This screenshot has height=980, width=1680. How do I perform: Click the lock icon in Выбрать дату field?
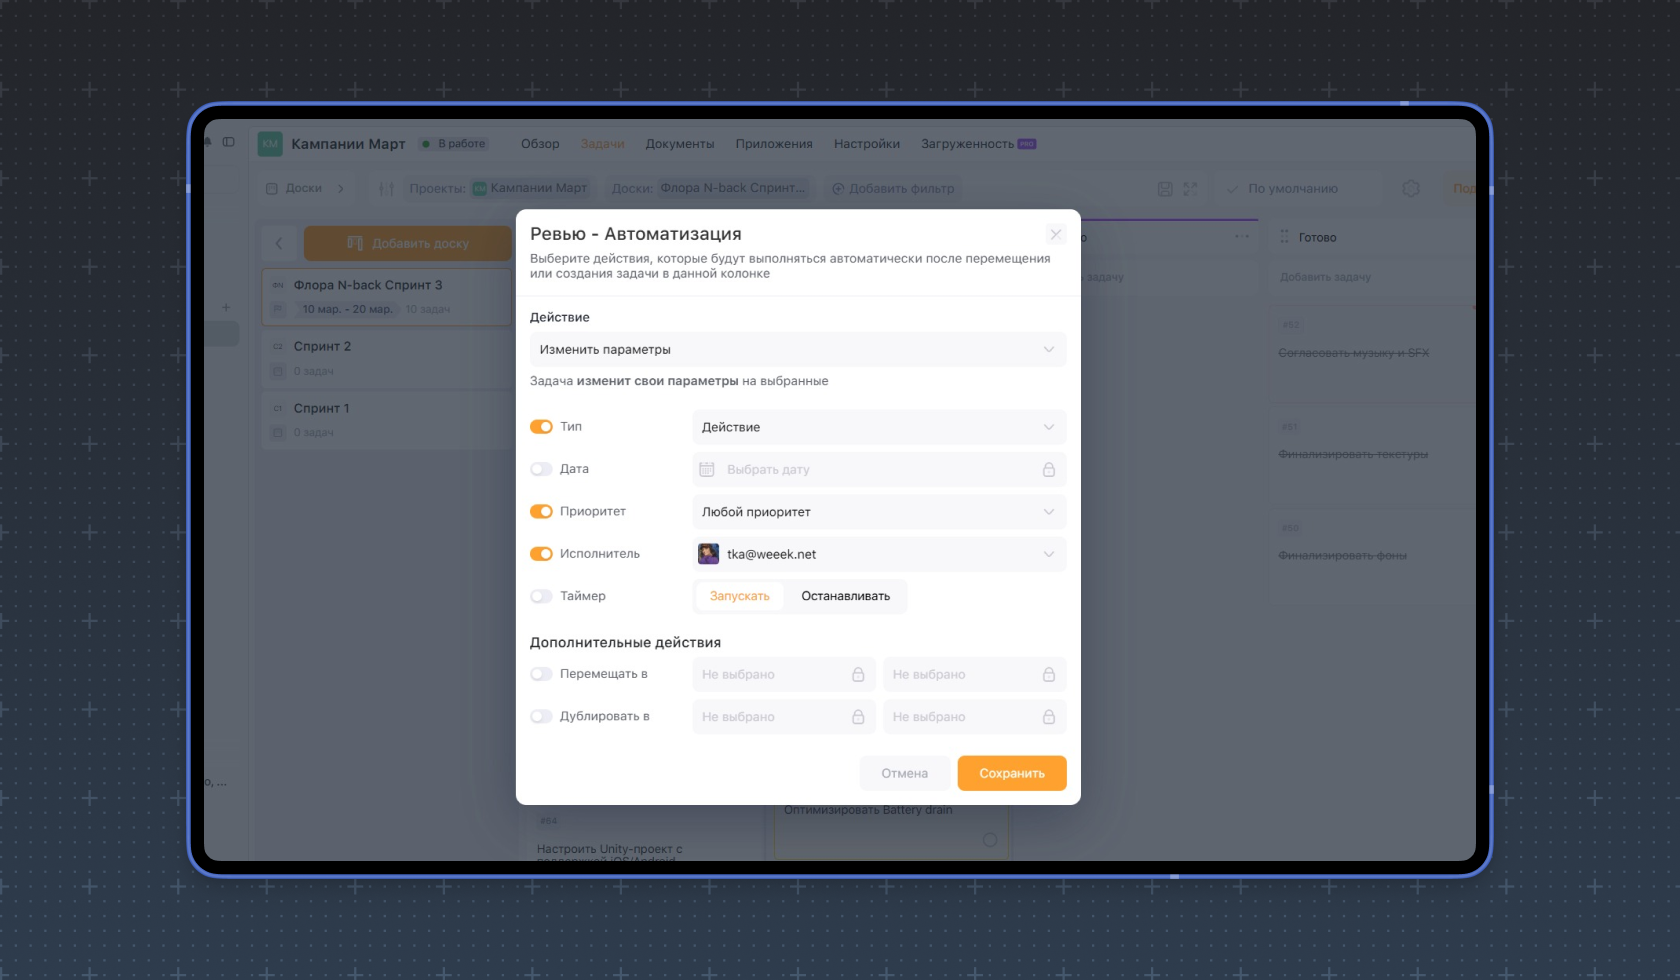(1048, 469)
